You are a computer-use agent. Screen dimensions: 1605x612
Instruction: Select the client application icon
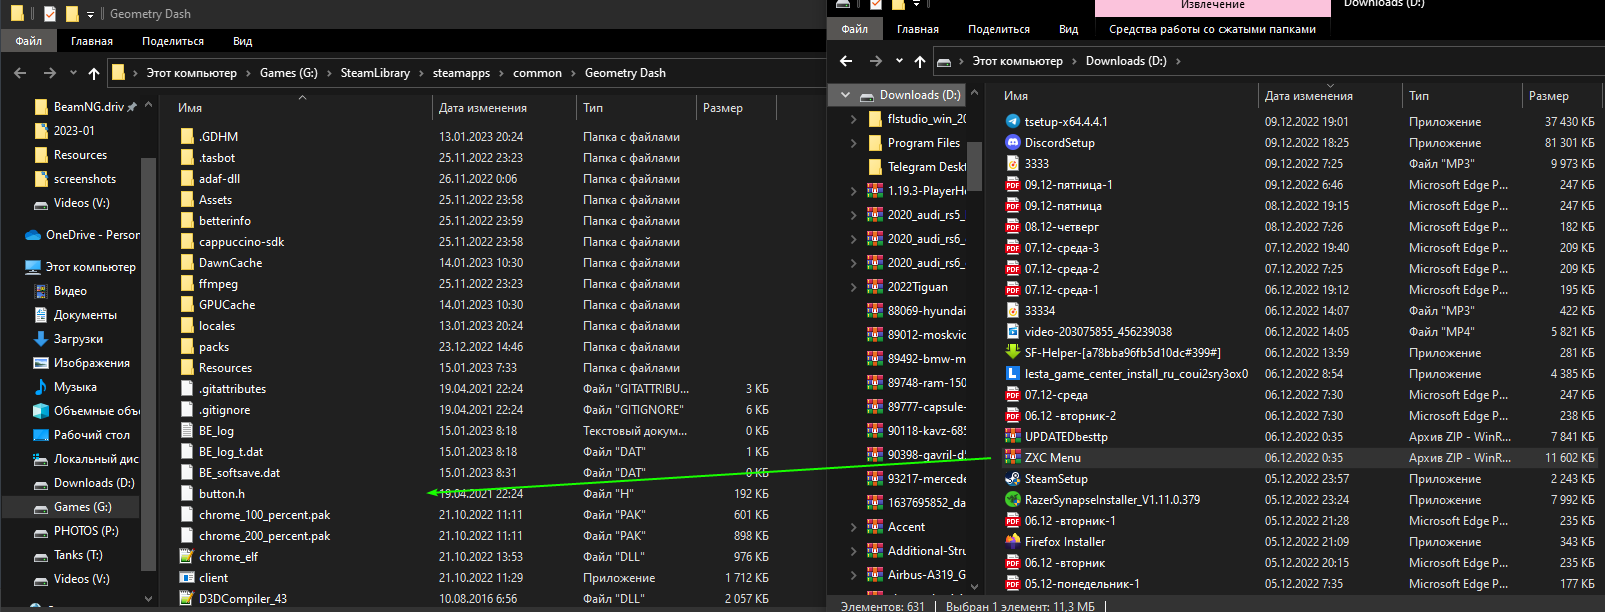coord(187,577)
